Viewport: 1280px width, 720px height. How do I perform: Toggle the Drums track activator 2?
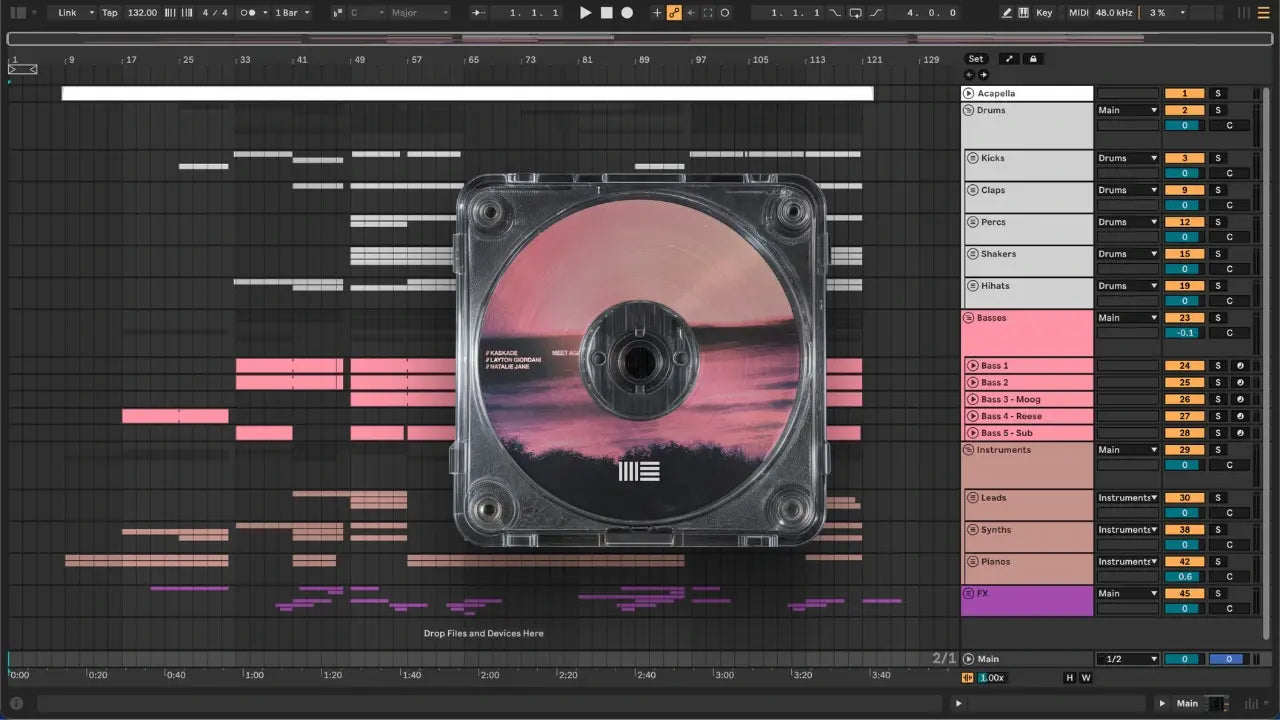(1184, 110)
